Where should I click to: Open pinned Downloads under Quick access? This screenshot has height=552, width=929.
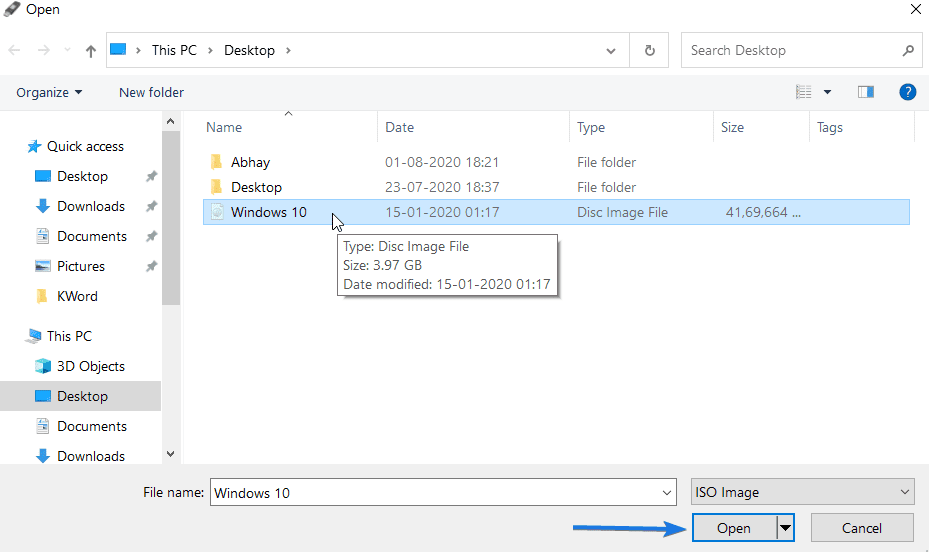91,206
